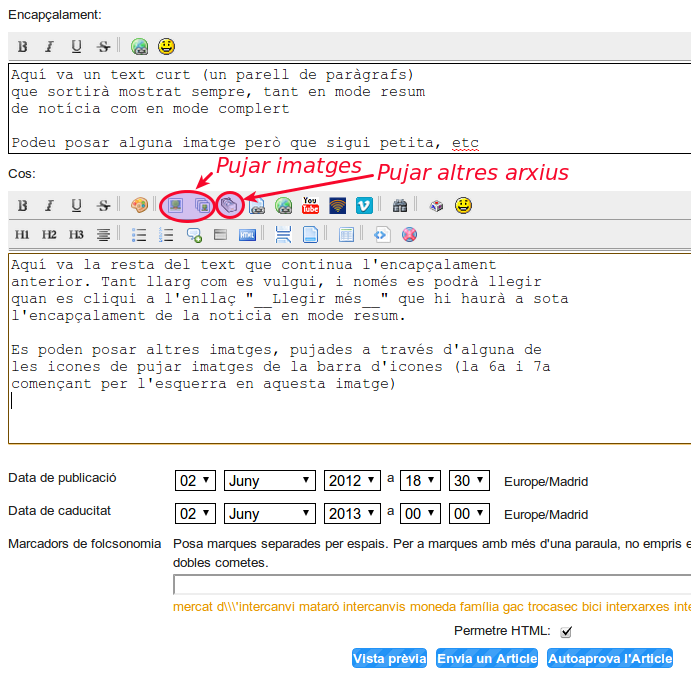Screen dimensions: 691x676
Task: Click the folksonomy tags input field
Action: point(432,585)
